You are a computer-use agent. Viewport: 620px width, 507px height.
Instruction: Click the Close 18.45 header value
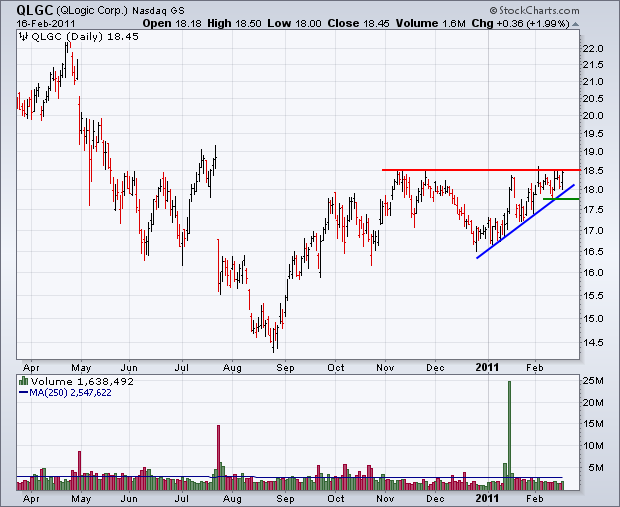358,23
